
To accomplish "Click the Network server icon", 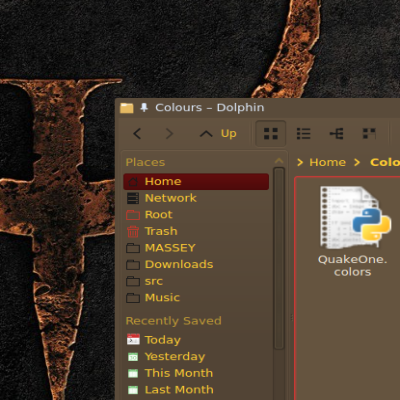I will [133, 198].
